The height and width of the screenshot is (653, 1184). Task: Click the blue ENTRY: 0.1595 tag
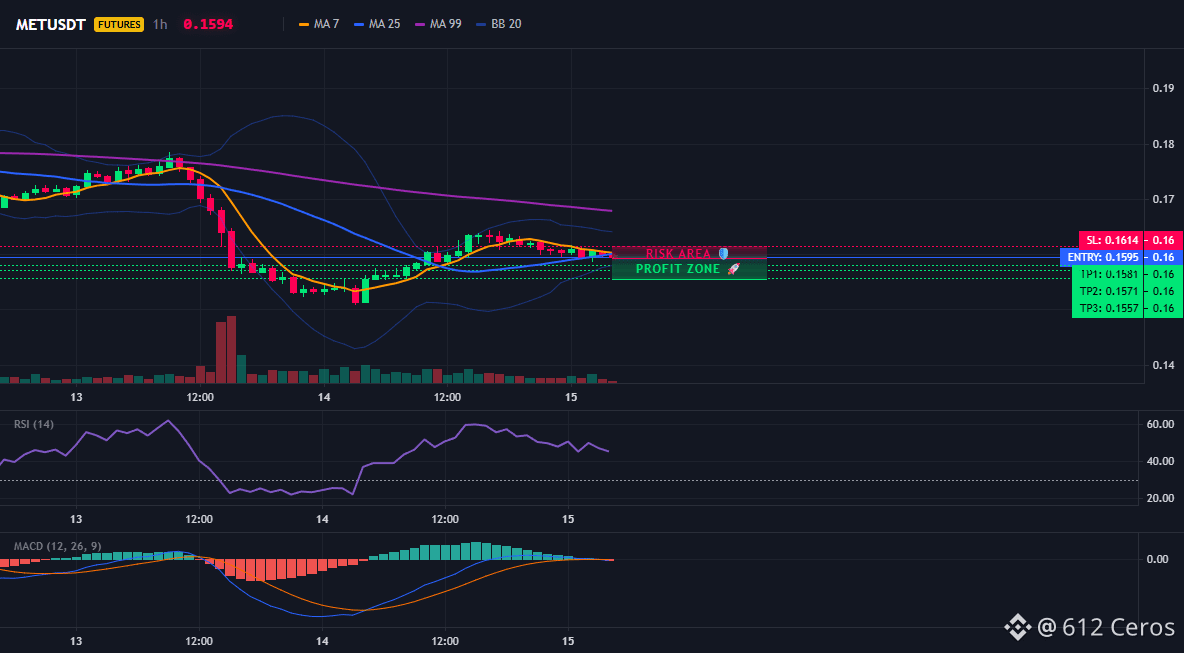pos(1102,257)
